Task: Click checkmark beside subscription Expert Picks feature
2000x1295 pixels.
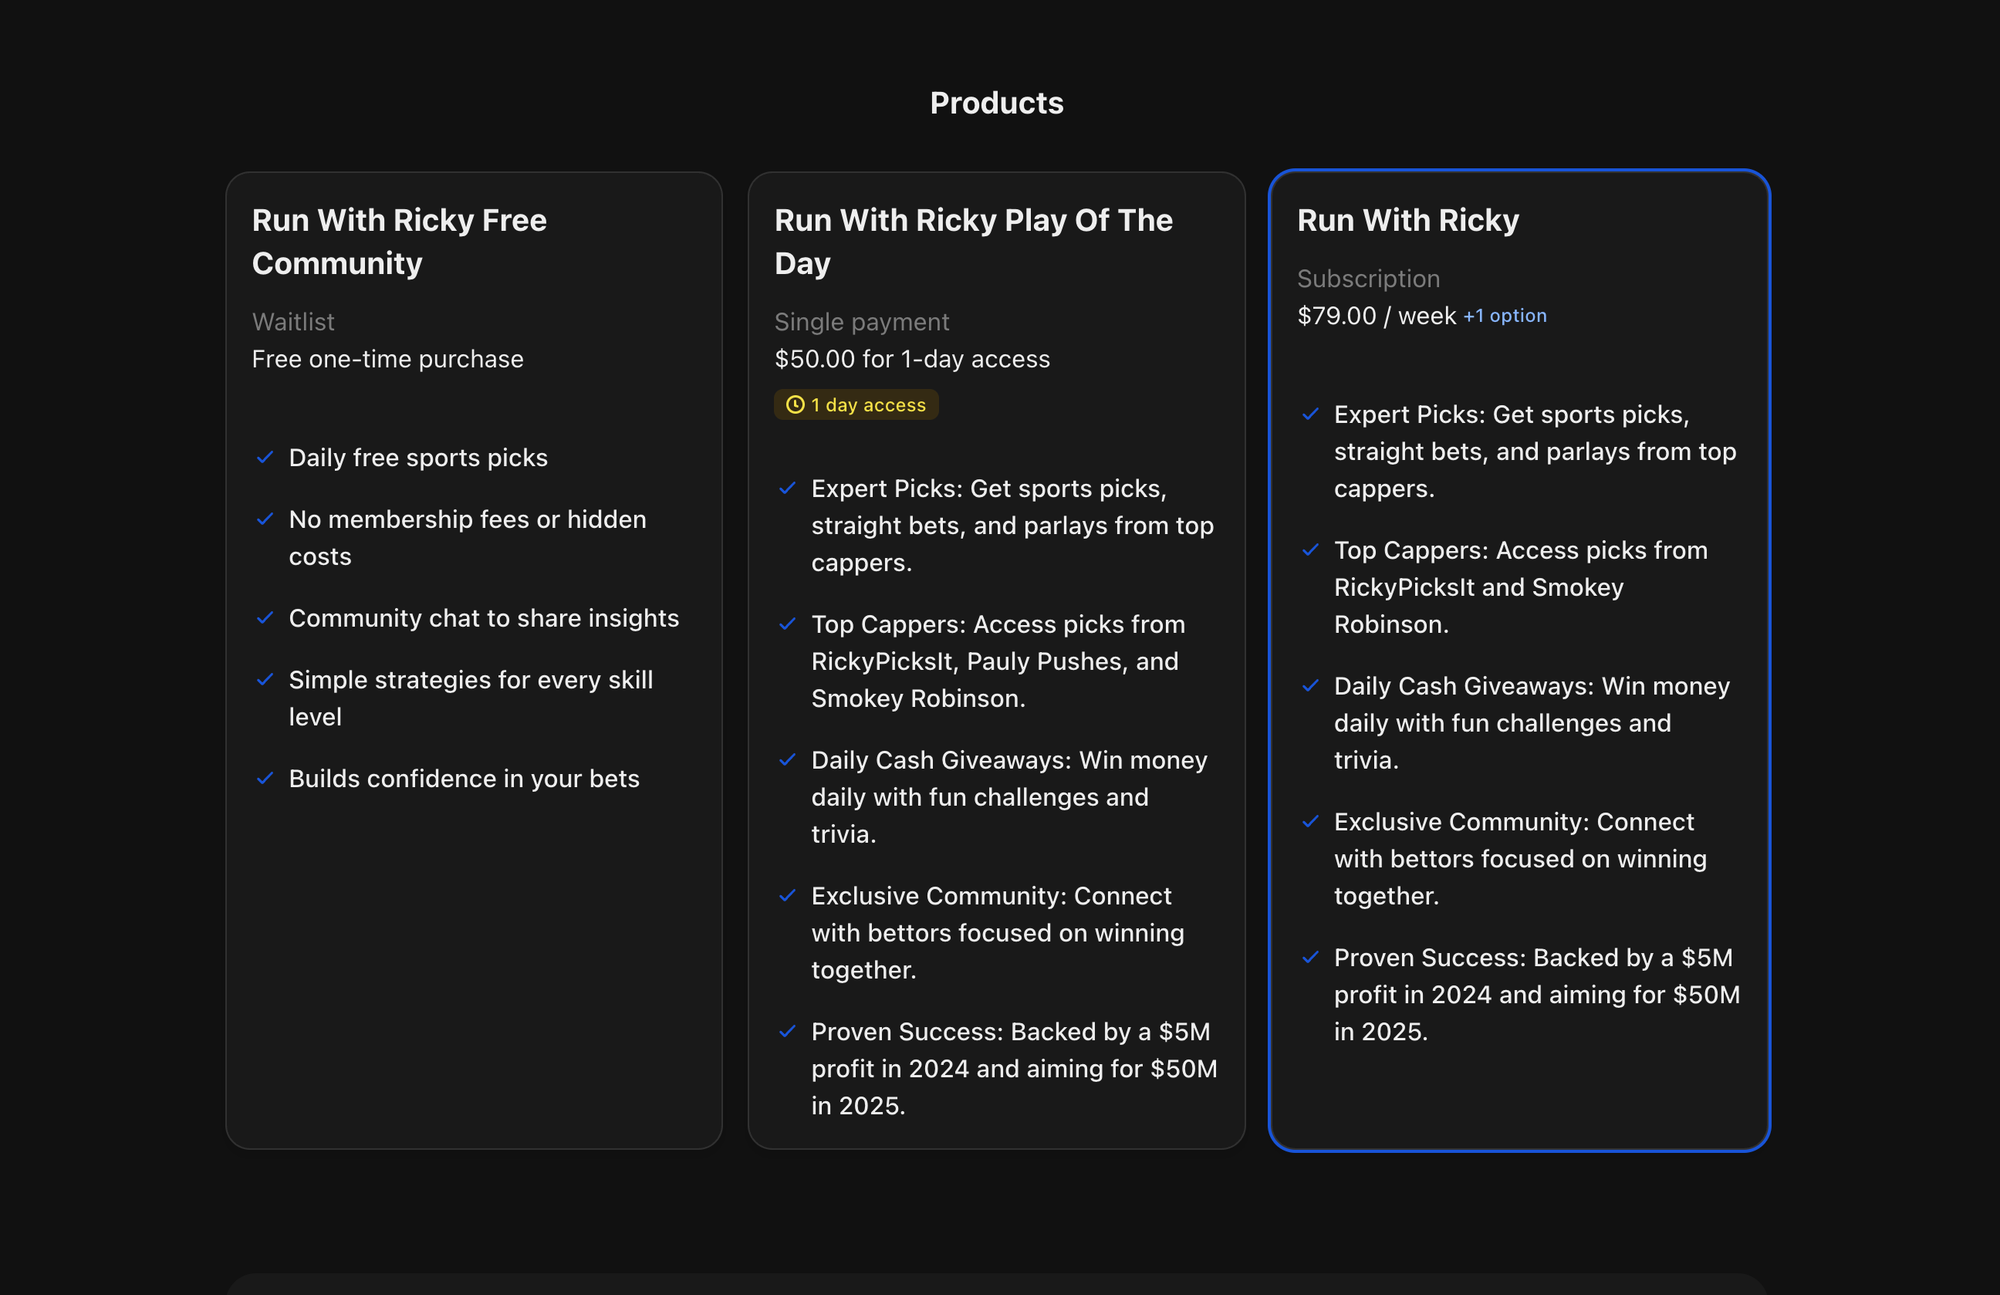Action: click(1310, 414)
